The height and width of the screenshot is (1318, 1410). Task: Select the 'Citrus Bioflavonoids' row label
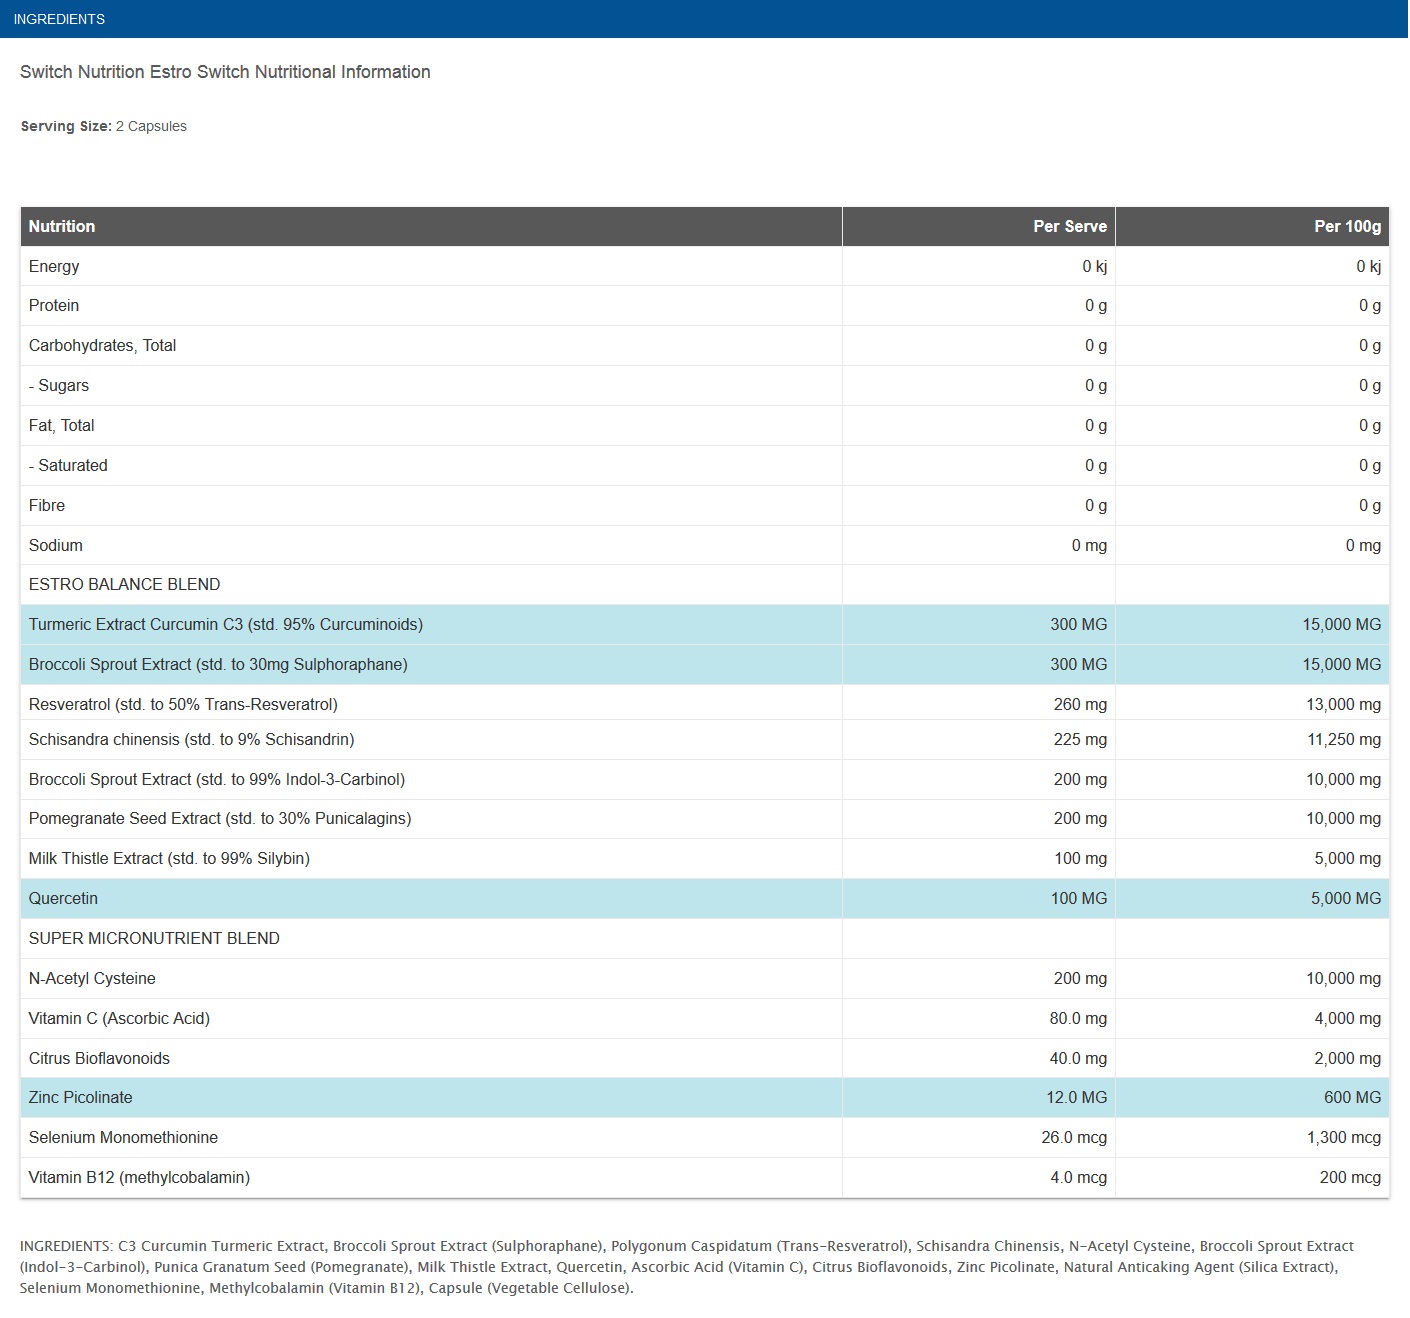tap(99, 1059)
